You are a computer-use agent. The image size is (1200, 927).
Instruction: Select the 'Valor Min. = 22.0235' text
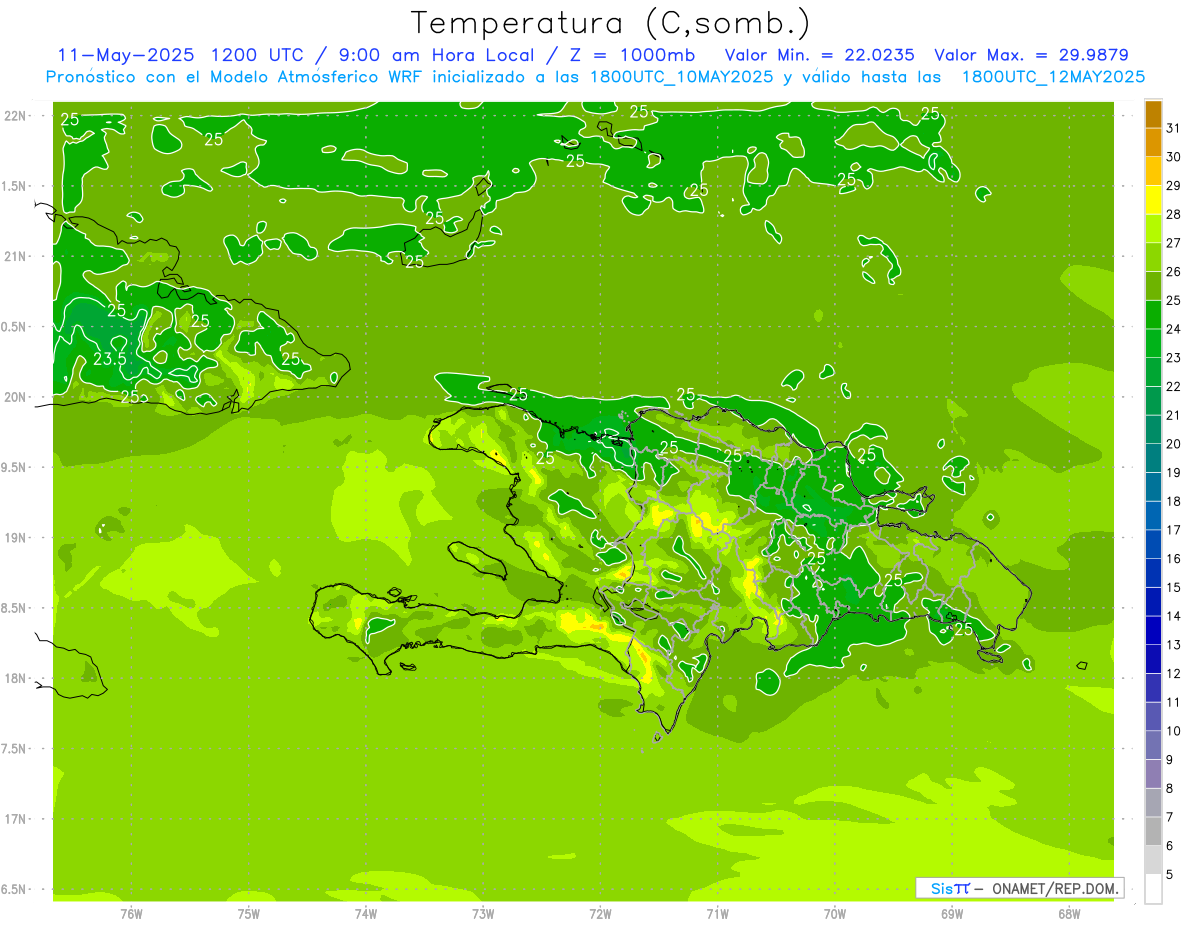(819, 55)
